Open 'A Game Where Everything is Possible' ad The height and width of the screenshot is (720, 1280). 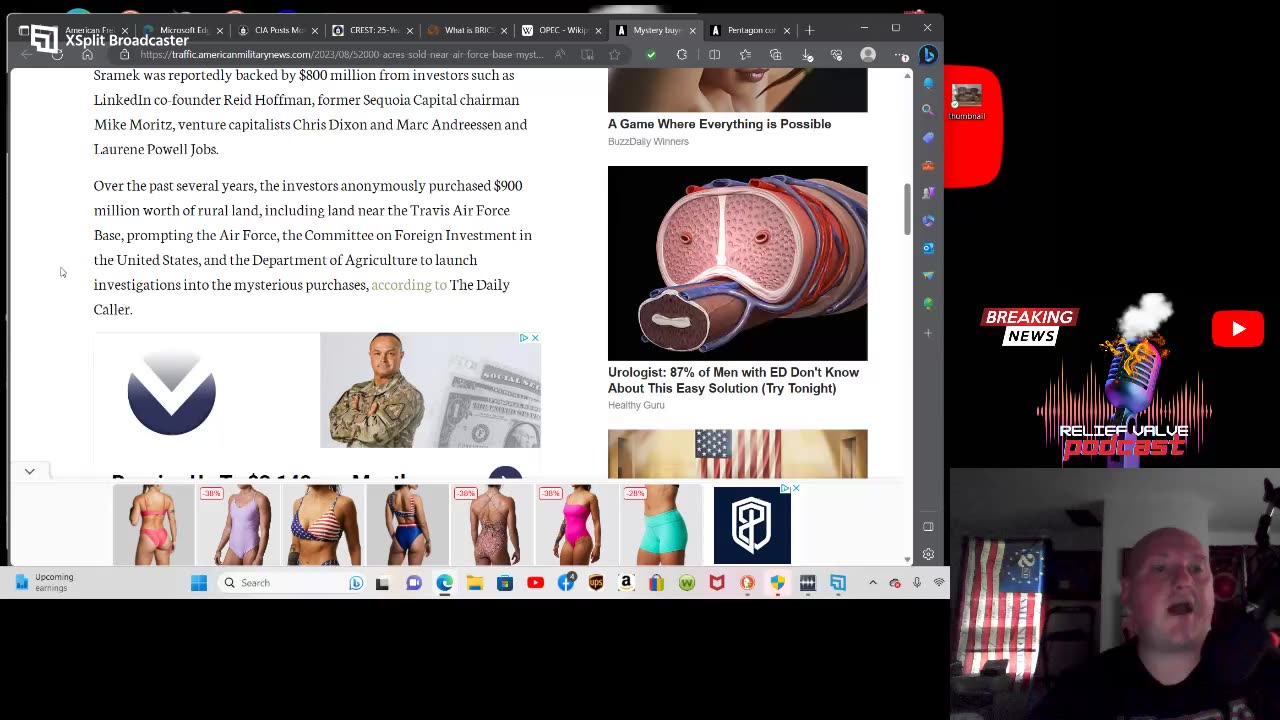point(719,124)
